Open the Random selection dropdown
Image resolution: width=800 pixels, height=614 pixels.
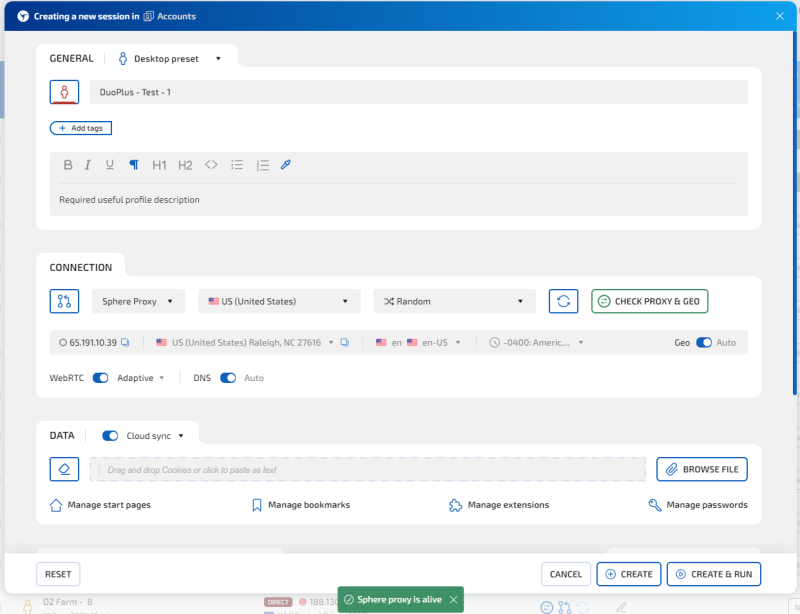click(454, 301)
